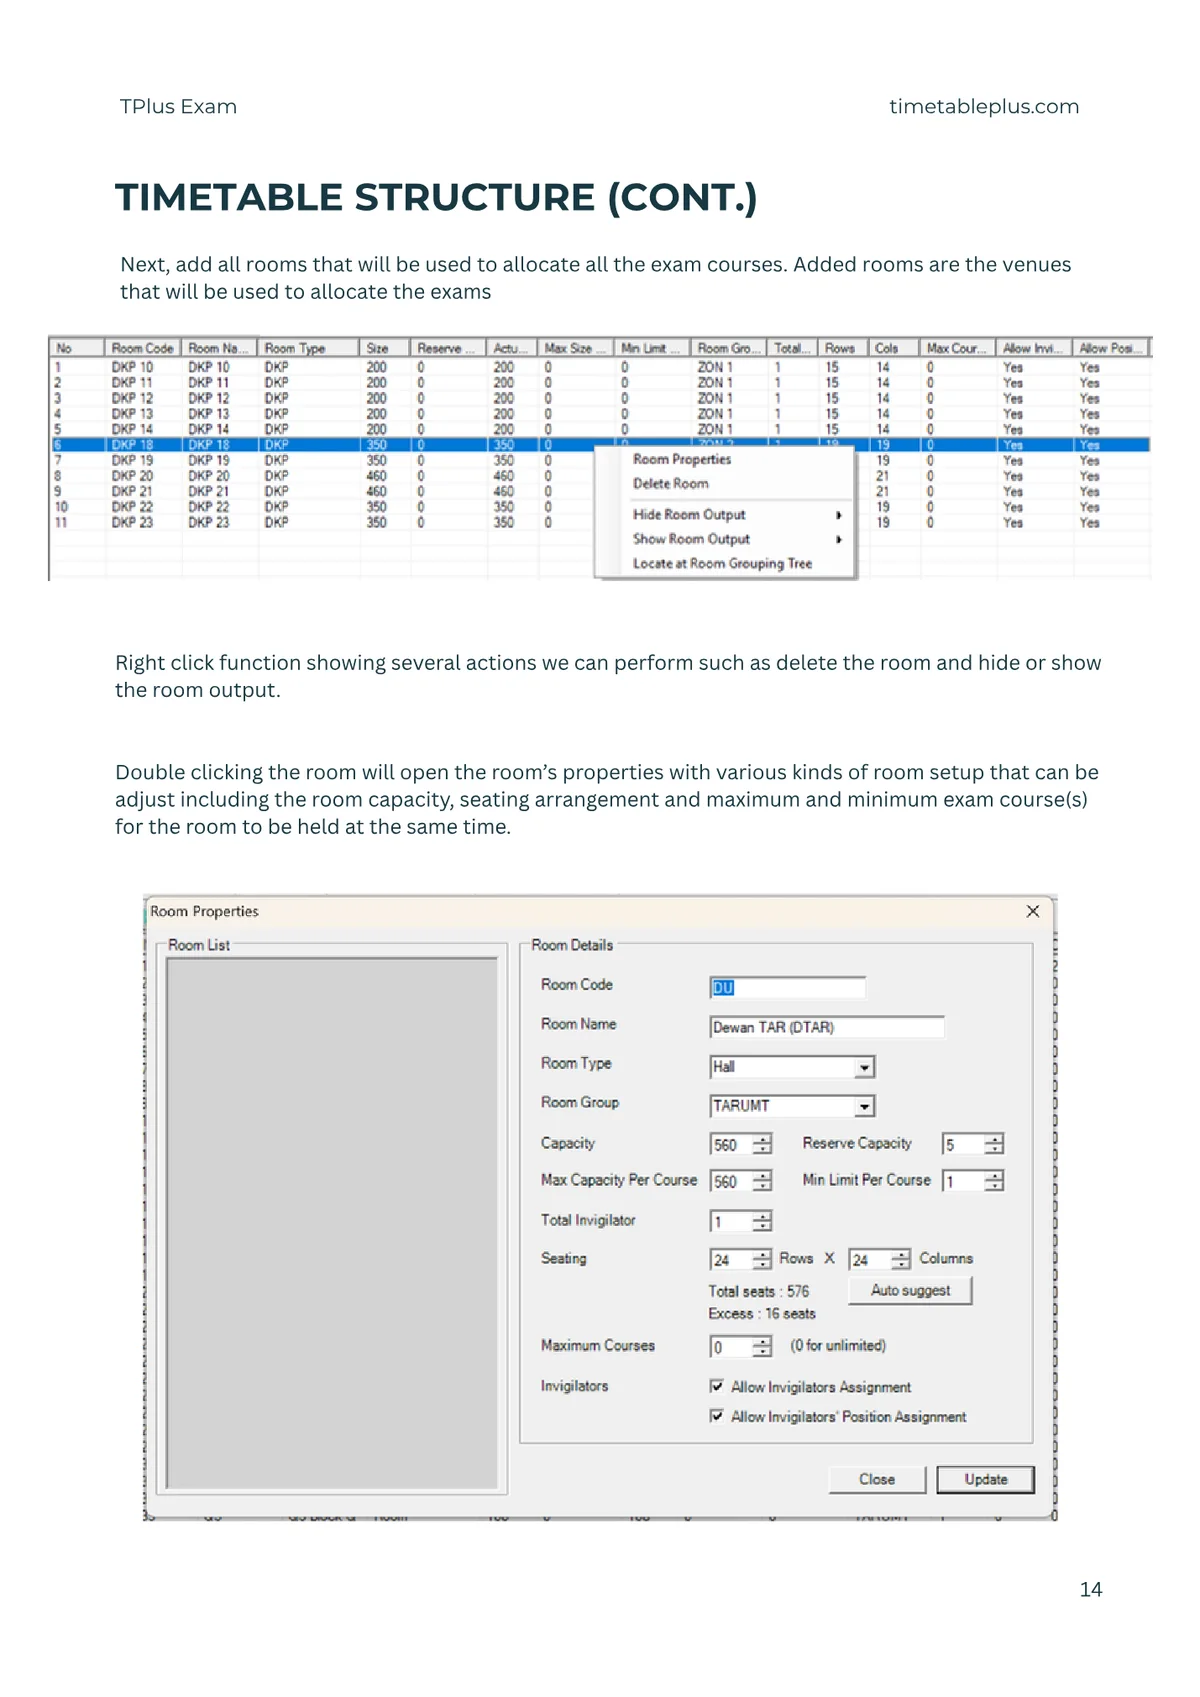Click the Room Code input field

pyautogui.click(x=787, y=988)
